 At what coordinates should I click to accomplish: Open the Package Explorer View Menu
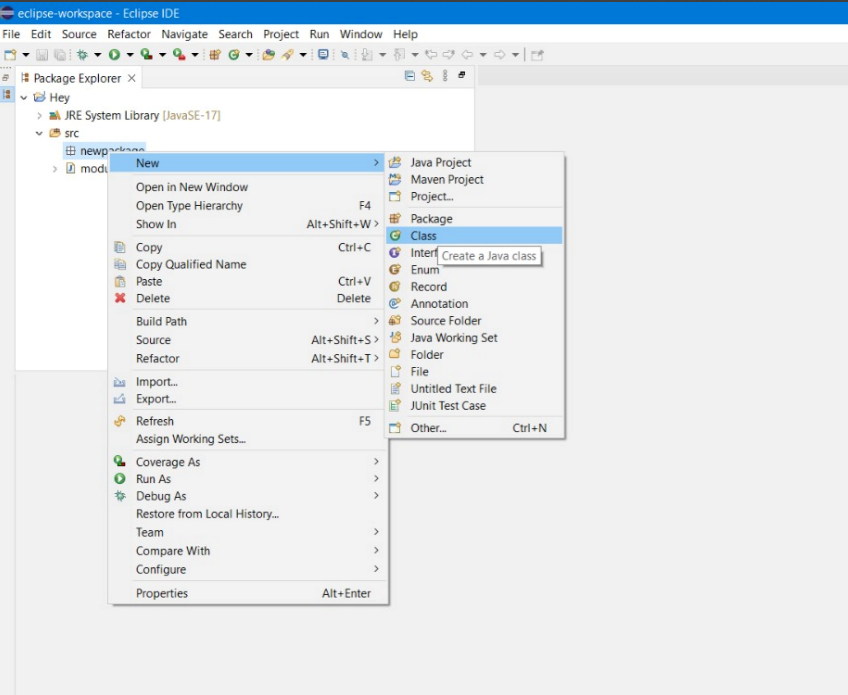[x=445, y=78]
